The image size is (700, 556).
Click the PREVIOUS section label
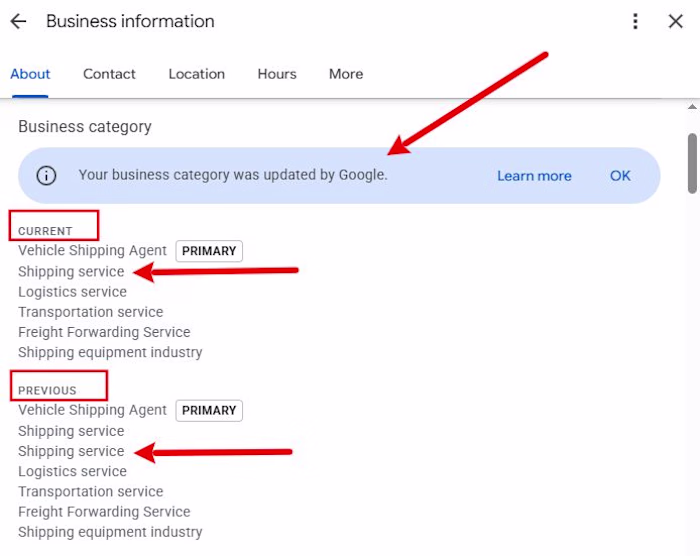coord(47,390)
